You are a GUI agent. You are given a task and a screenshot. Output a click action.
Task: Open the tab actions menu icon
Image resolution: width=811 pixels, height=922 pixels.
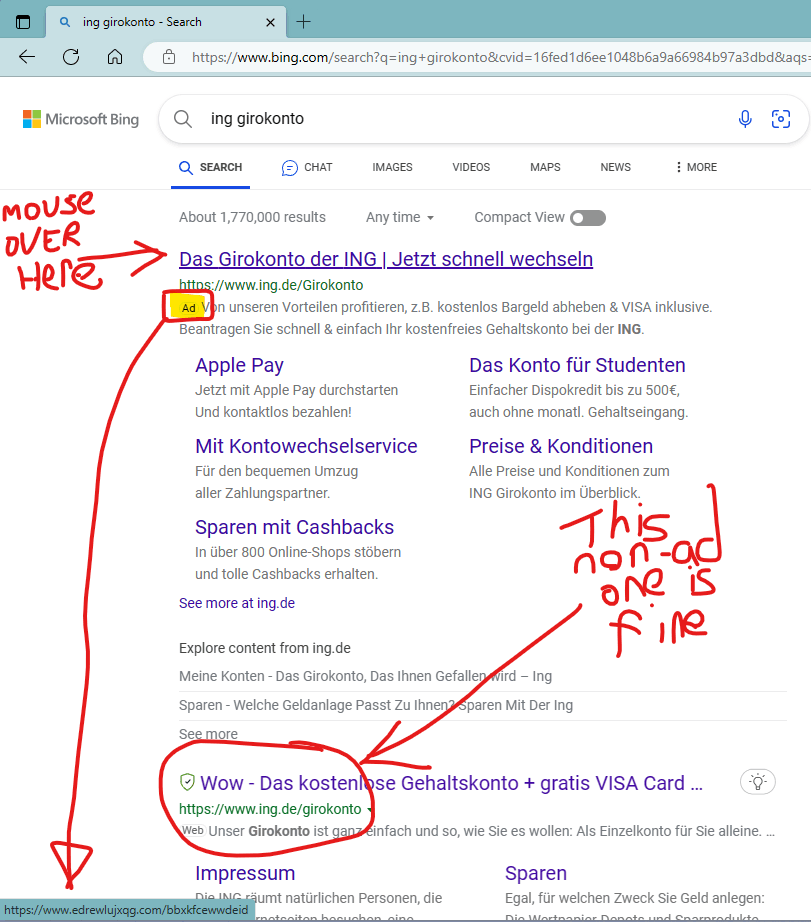click(x=23, y=22)
